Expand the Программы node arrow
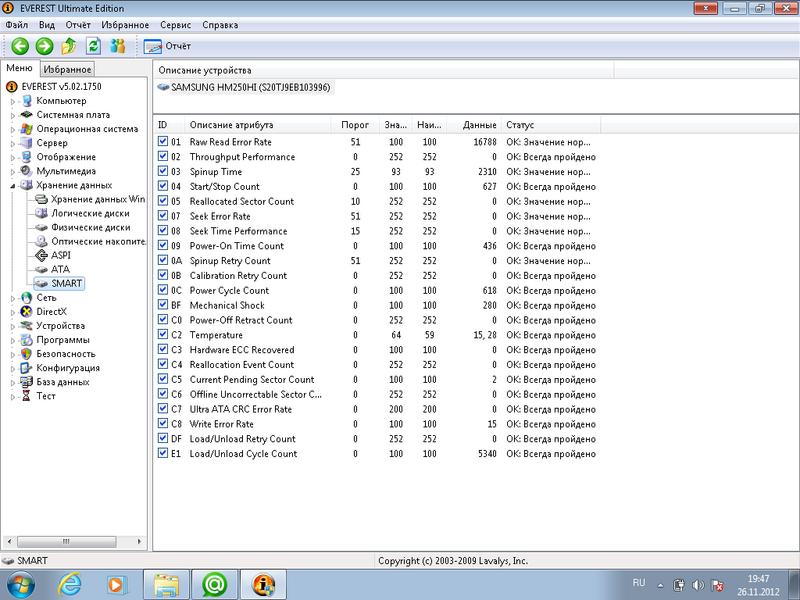Image resolution: width=800 pixels, height=600 pixels. [13, 340]
